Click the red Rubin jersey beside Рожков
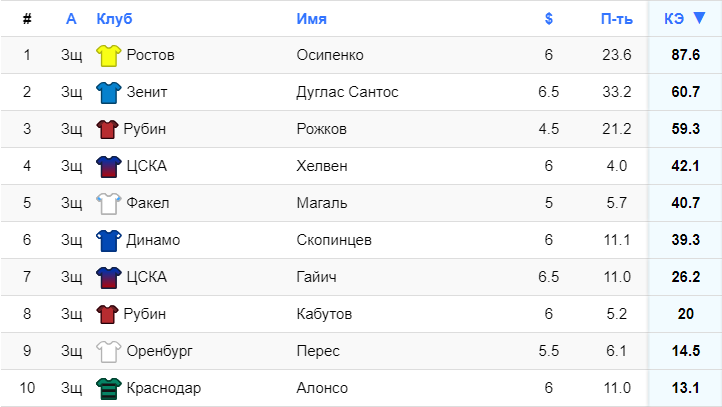The height and width of the screenshot is (407, 722). [x=107, y=129]
